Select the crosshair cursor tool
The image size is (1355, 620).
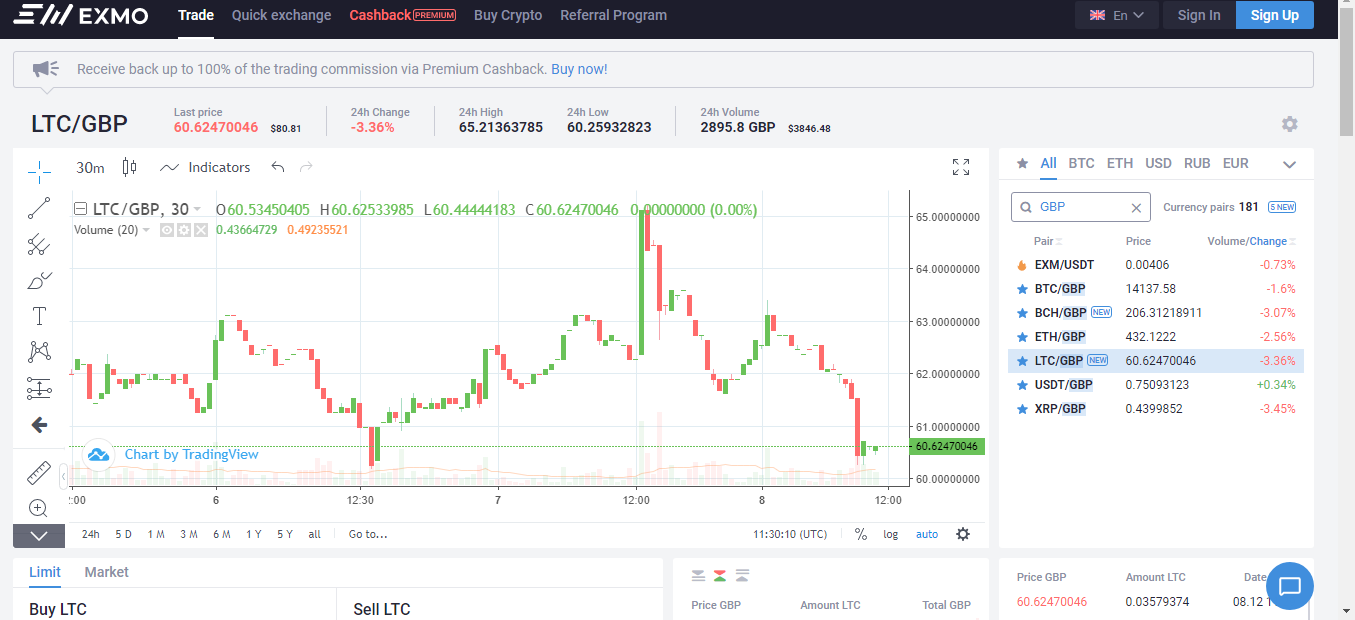[x=39, y=171]
